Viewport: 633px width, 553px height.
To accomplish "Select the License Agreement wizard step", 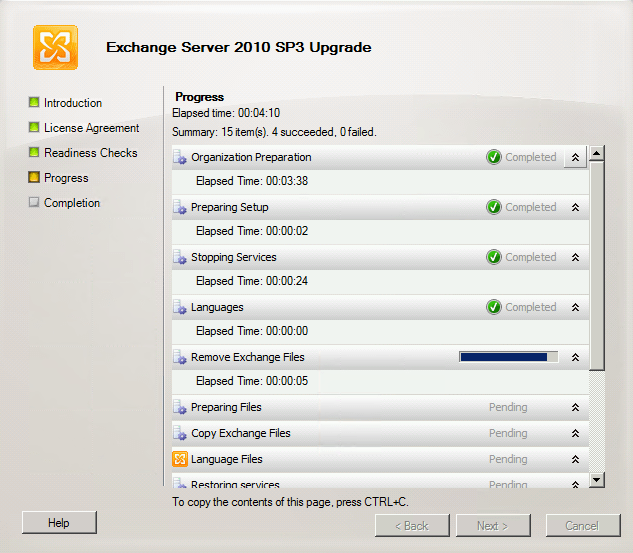I will (92, 128).
